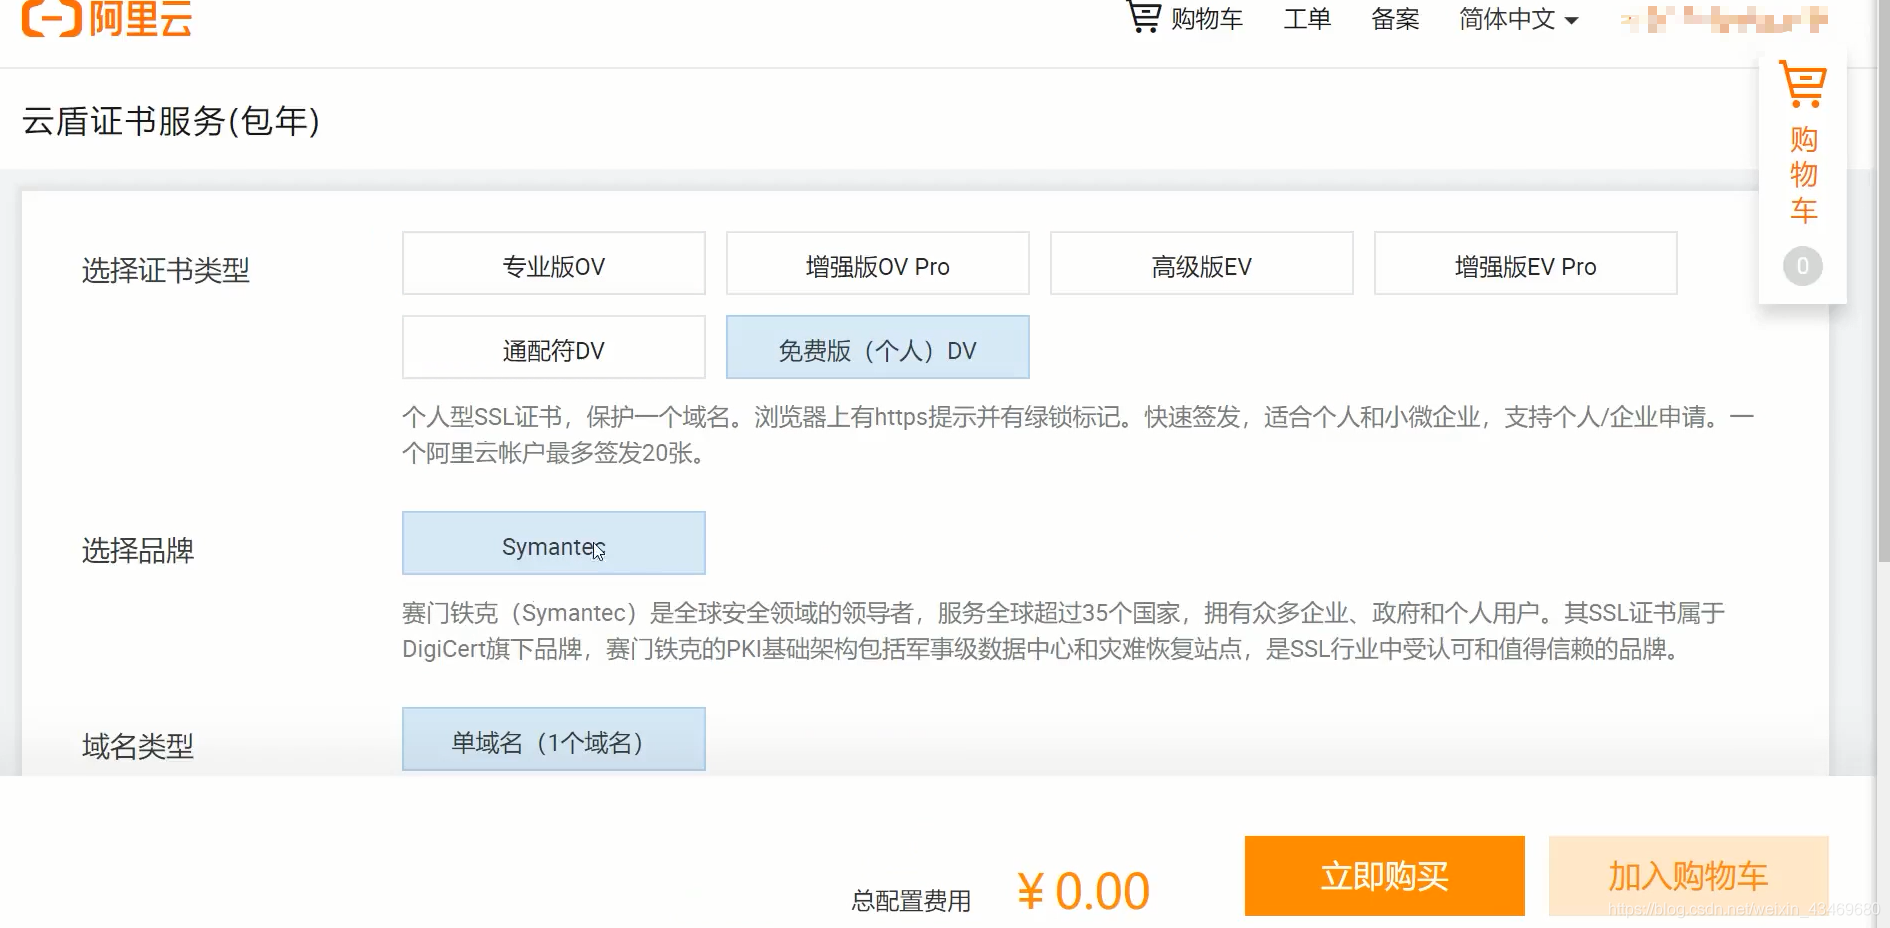
Task: Click the 立即购买 button
Action: click(x=1385, y=876)
